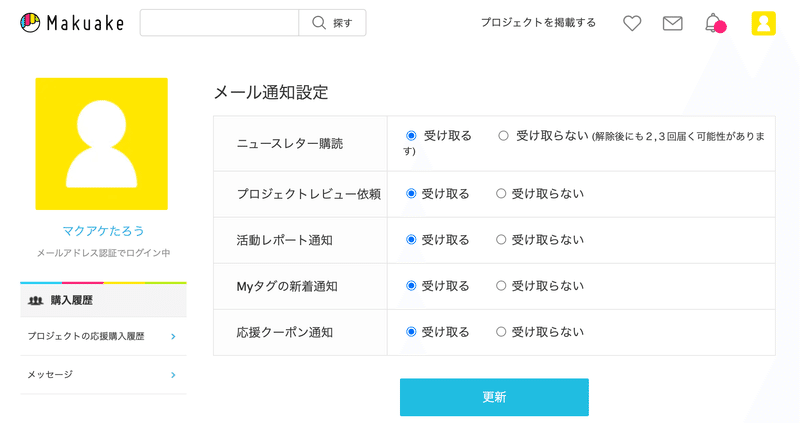Click the 活動レポート通知 row label
Image resolution: width=800 pixels, height=423 pixels.
coord(284,240)
